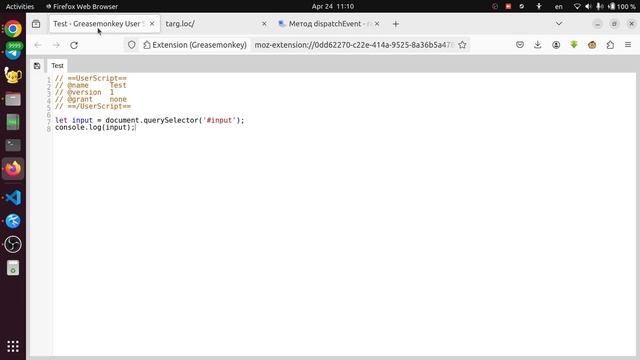Open the Extensions puzzle piece menu
Screen dimensions: 640x360
pyautogui.click(x=610, y=45)
